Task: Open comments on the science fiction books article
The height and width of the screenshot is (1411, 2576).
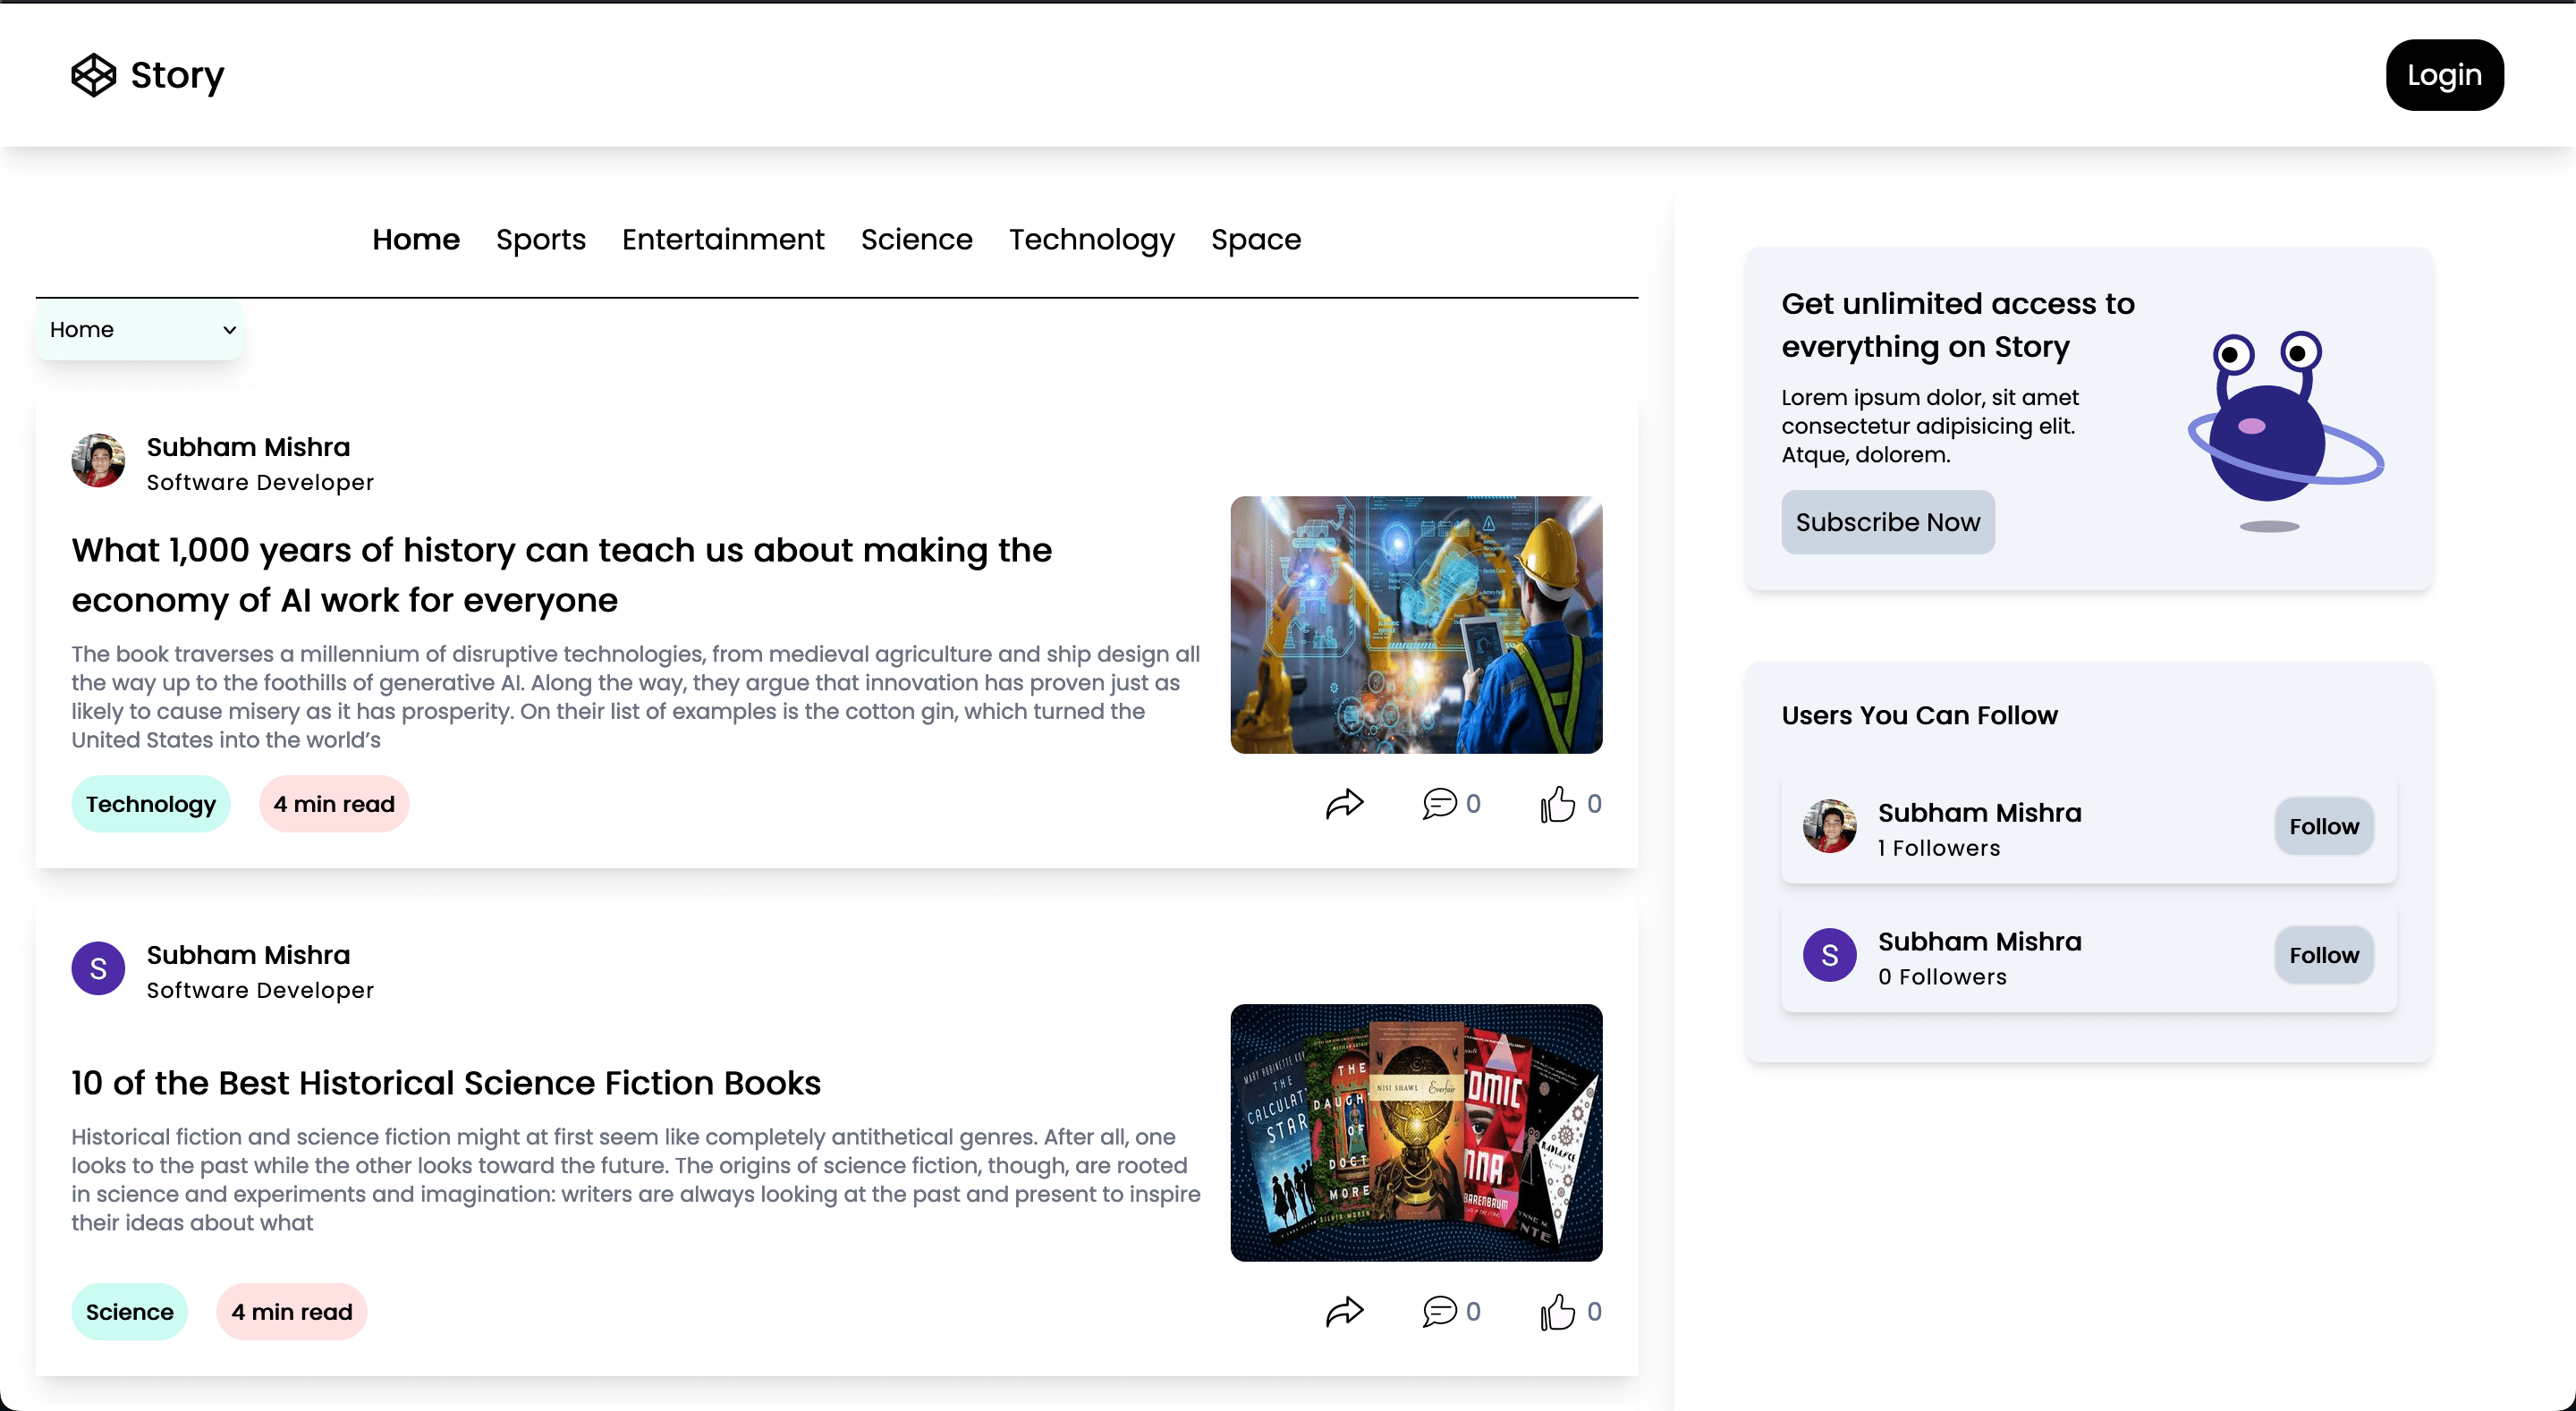Action: [1440, 1312]
